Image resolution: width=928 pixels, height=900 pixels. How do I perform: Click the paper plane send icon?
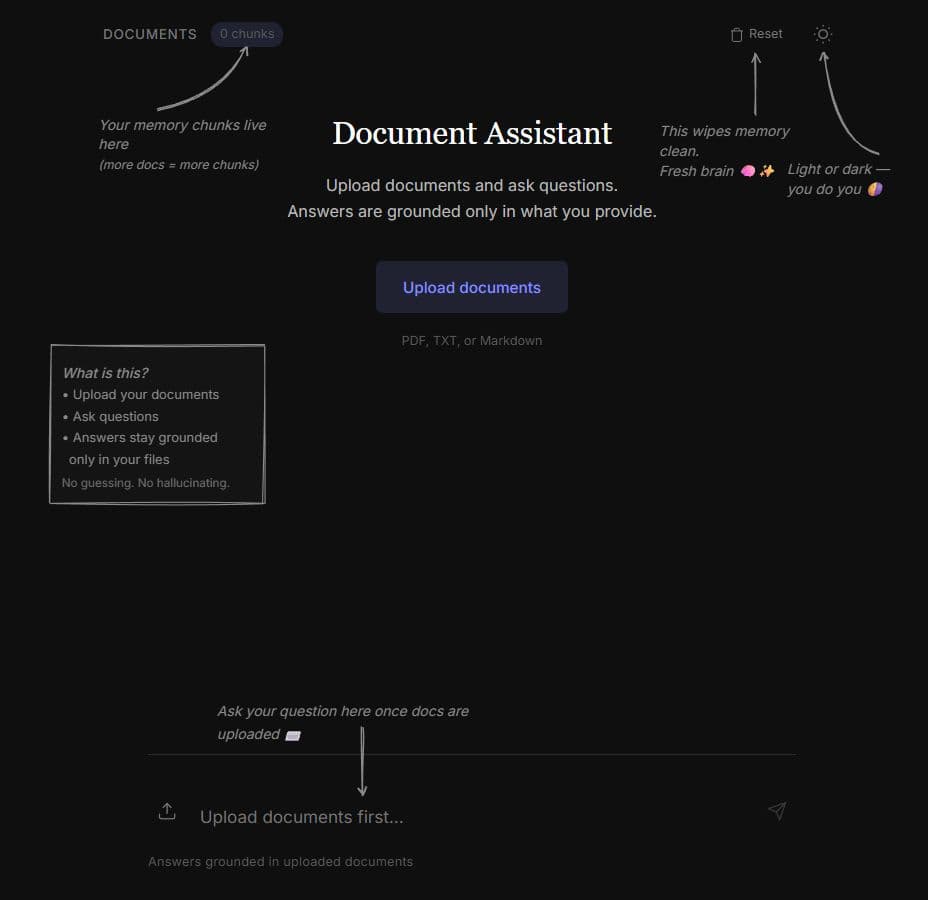click(x=777, y=811)
